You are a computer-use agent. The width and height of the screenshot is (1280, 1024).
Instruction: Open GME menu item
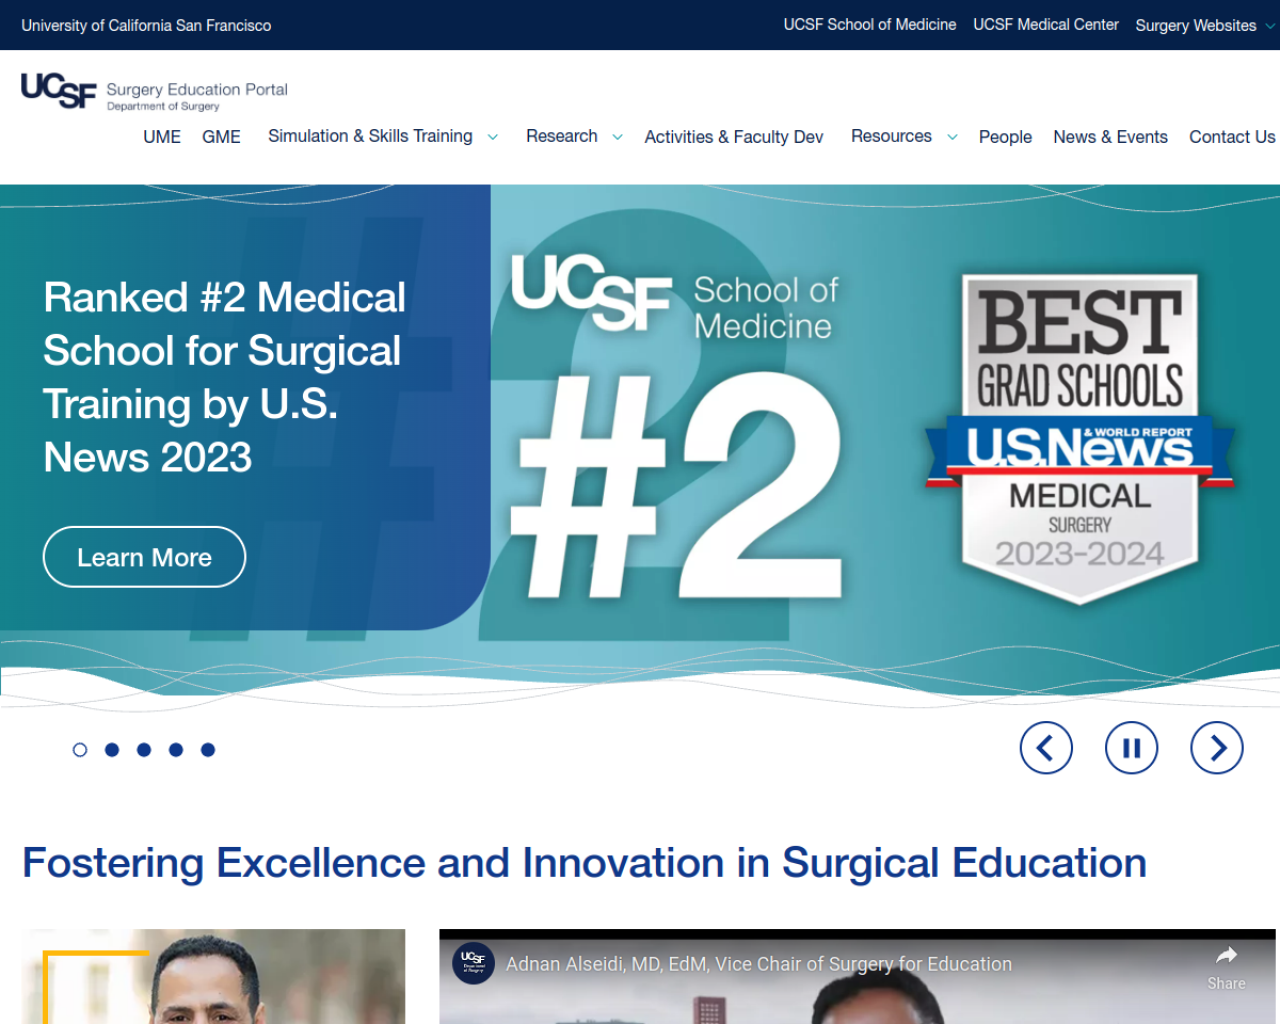click(x=221, y=137)
